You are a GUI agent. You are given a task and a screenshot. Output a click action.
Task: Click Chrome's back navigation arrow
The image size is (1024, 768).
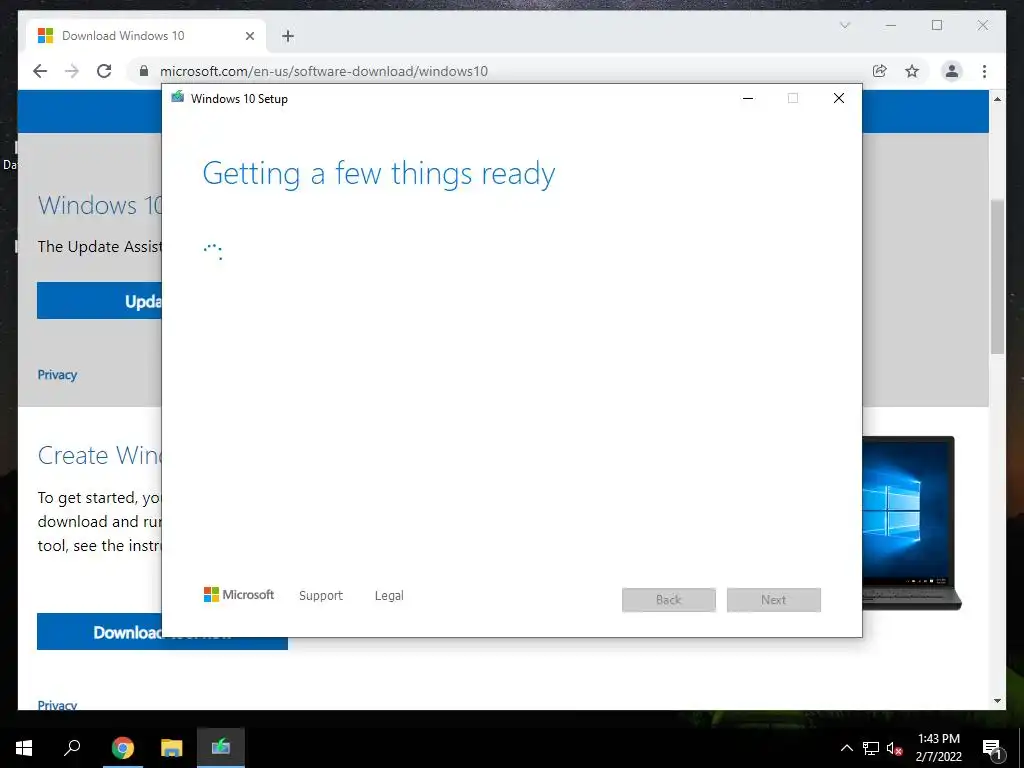40,71
